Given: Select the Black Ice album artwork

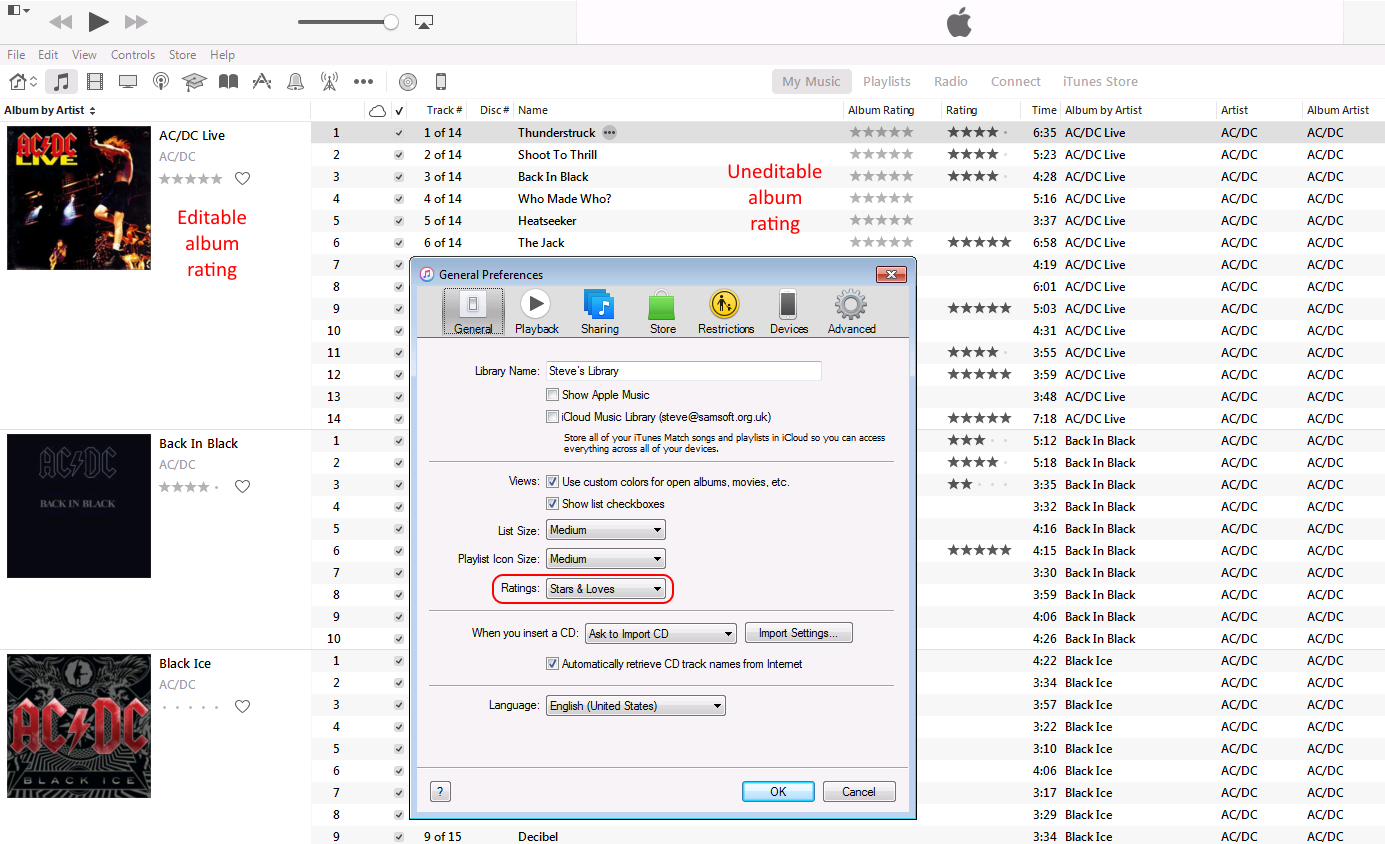Looking at the screenshot, I should [x=79, y=726].
